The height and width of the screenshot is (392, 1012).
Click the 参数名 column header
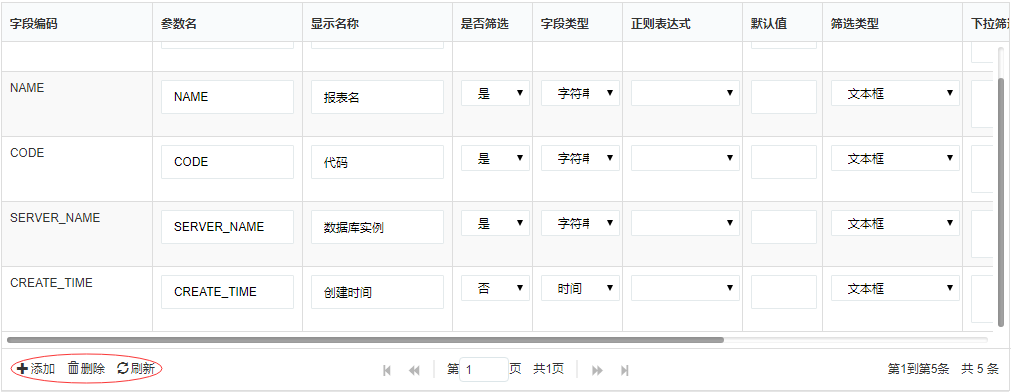[227, 23]
